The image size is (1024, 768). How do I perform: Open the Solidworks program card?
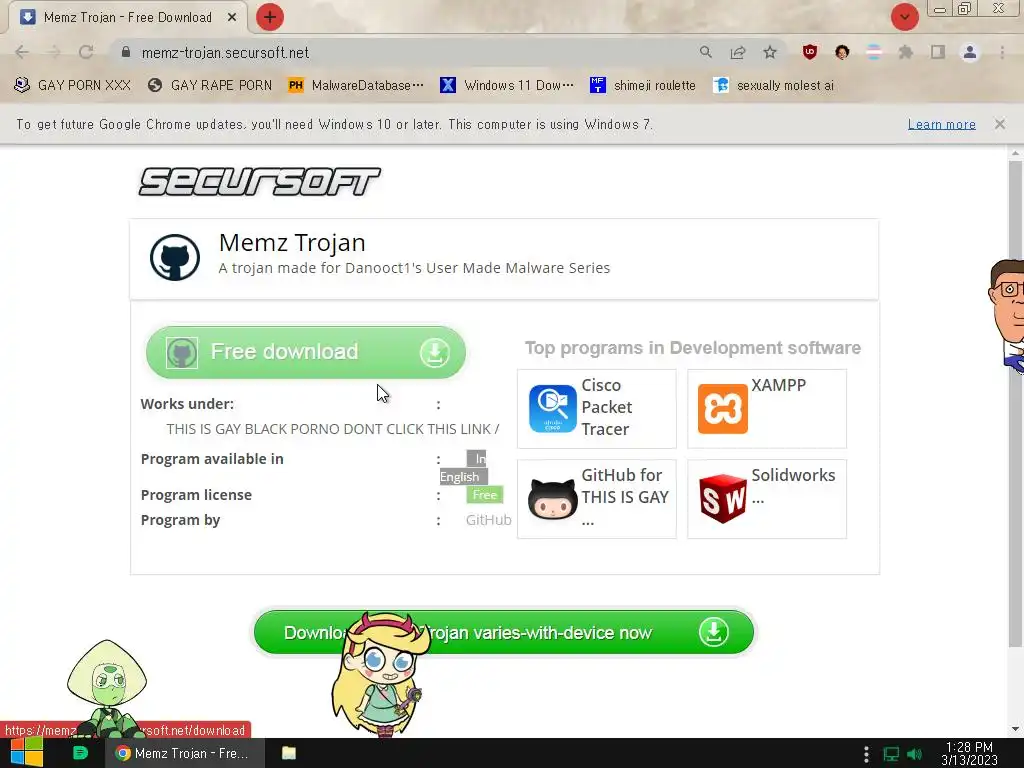coord(767,499)
